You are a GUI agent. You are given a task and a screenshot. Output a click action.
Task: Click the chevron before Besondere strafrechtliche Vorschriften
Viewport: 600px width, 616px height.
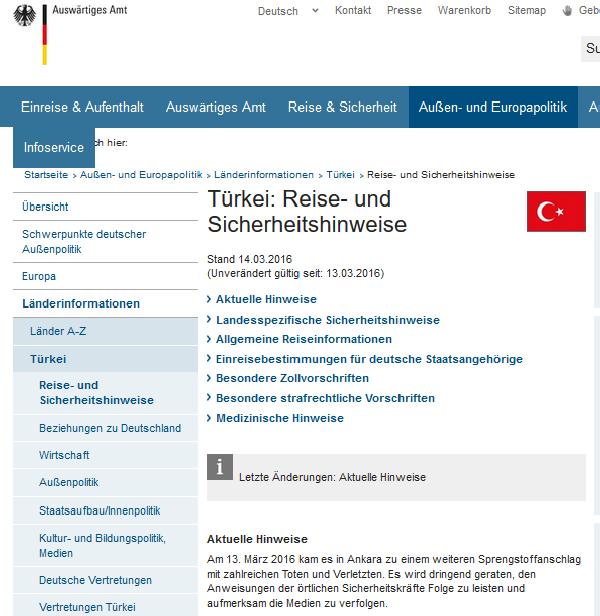[209, 398]
